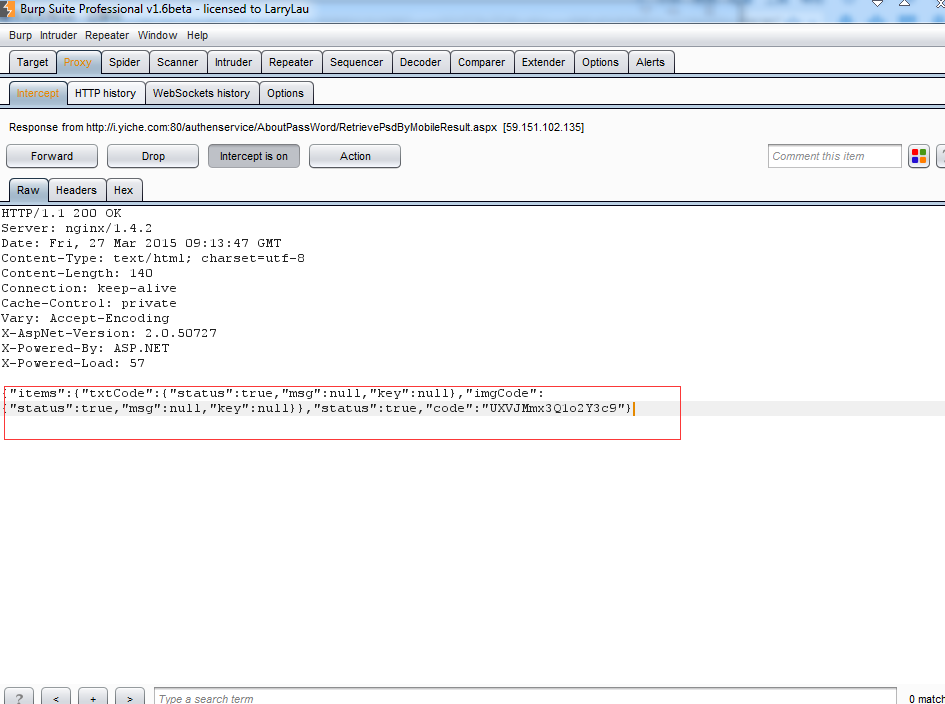Switch to the Alerts tab
Screen dimensions: 945x704
(x=650, y=62)
